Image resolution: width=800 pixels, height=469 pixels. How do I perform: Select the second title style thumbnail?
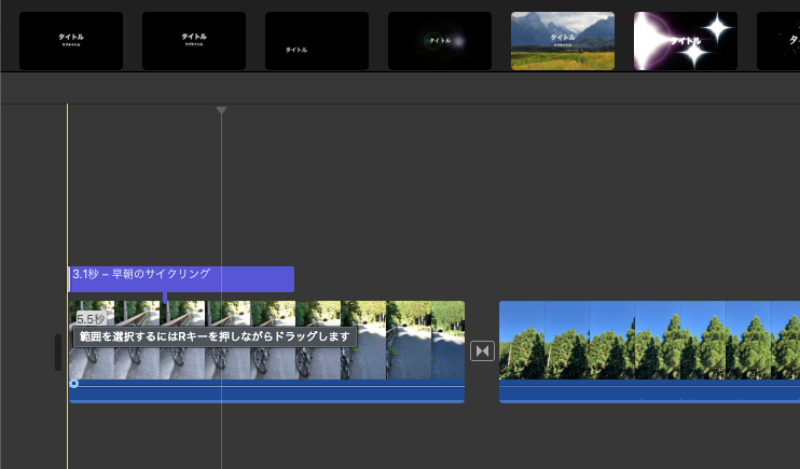coord(194,41)
